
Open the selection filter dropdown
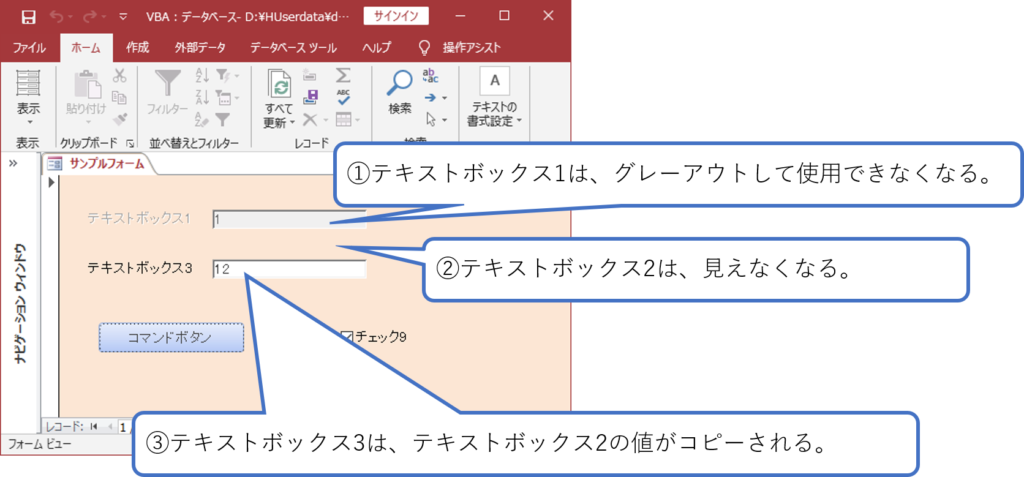(227, 76)
